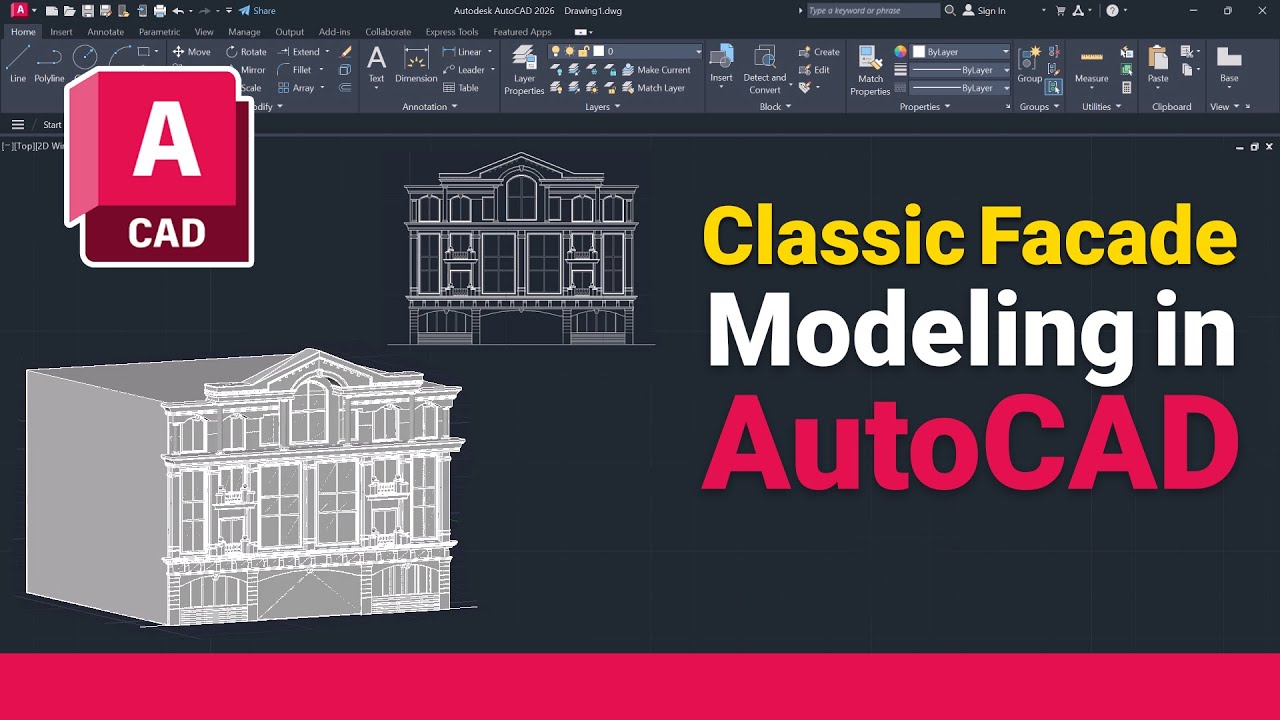Select the Array tool
1280x720 pixels.
(296, 88)
